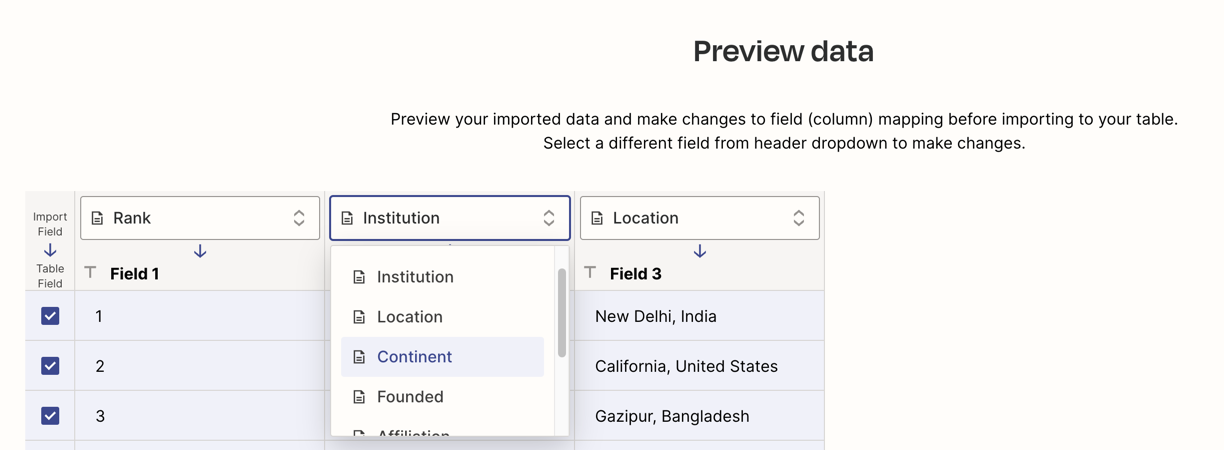
Task: Click the Preview data heading
Action: (783, 51)
